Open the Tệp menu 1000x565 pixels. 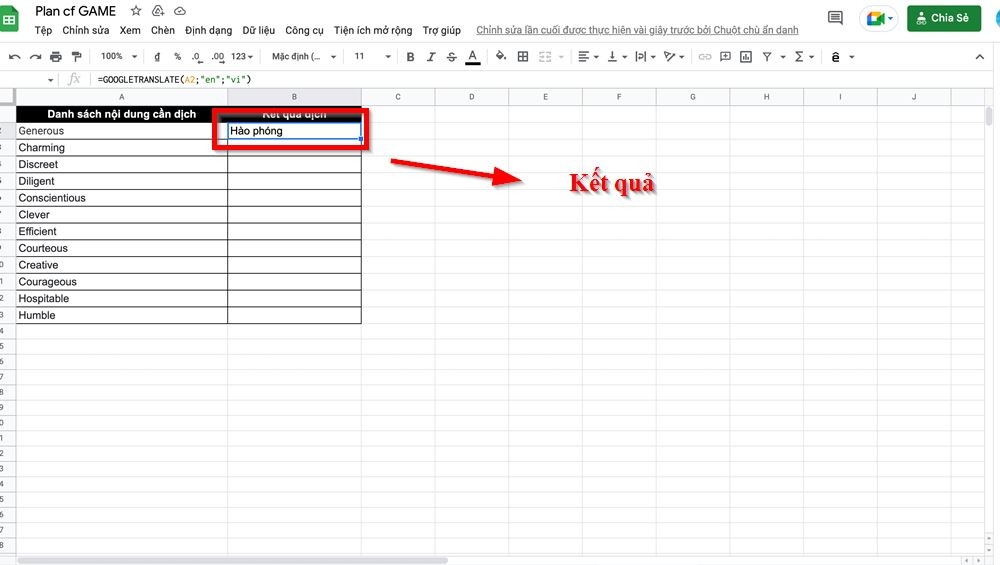click(x=43, y=30)
